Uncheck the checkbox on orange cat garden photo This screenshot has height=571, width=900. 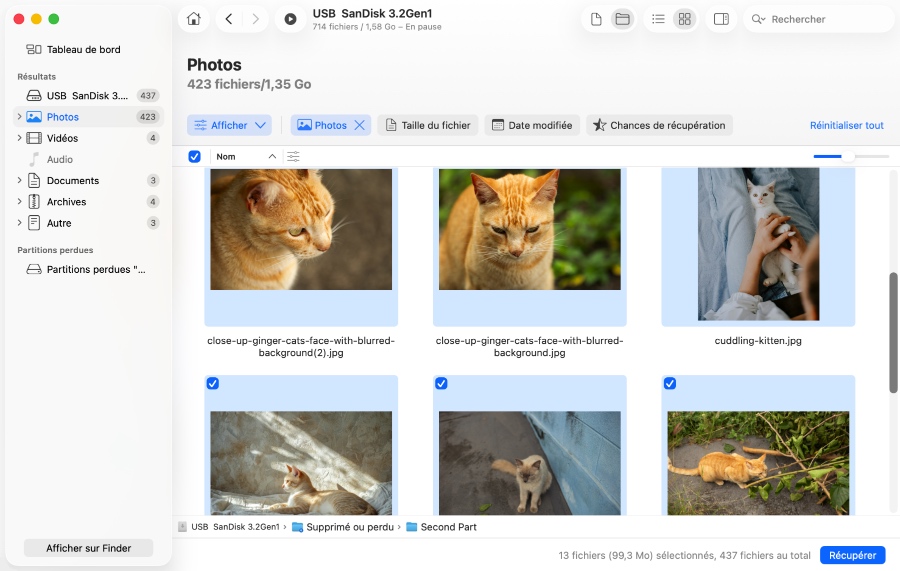tap(670, 384)
